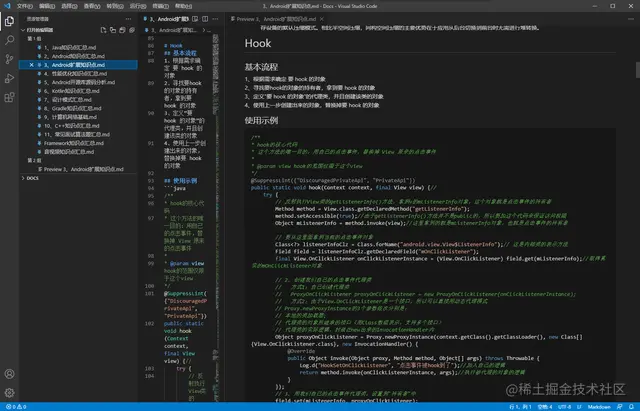This screenshot has width=640, height=411.
Task: Click the UTF-8 encoding selector
Action: pyautogui.click(x=565, y=407)
